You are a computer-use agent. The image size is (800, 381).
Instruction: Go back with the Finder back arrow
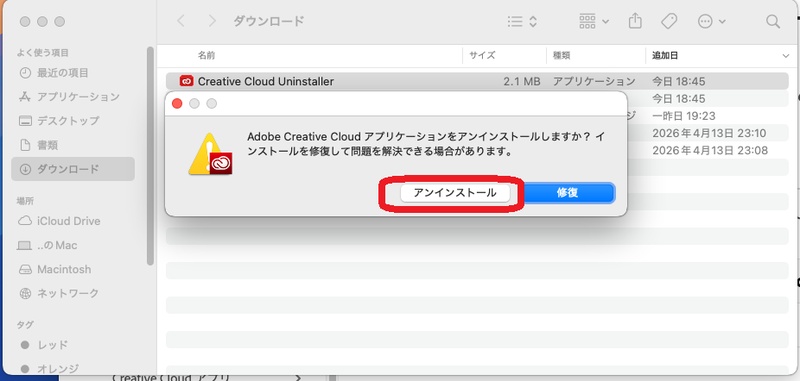[181, 21]
